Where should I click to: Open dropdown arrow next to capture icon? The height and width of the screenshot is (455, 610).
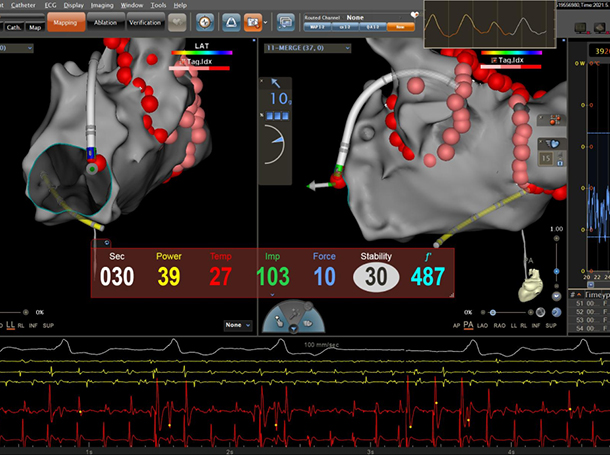tap(265, 20)
